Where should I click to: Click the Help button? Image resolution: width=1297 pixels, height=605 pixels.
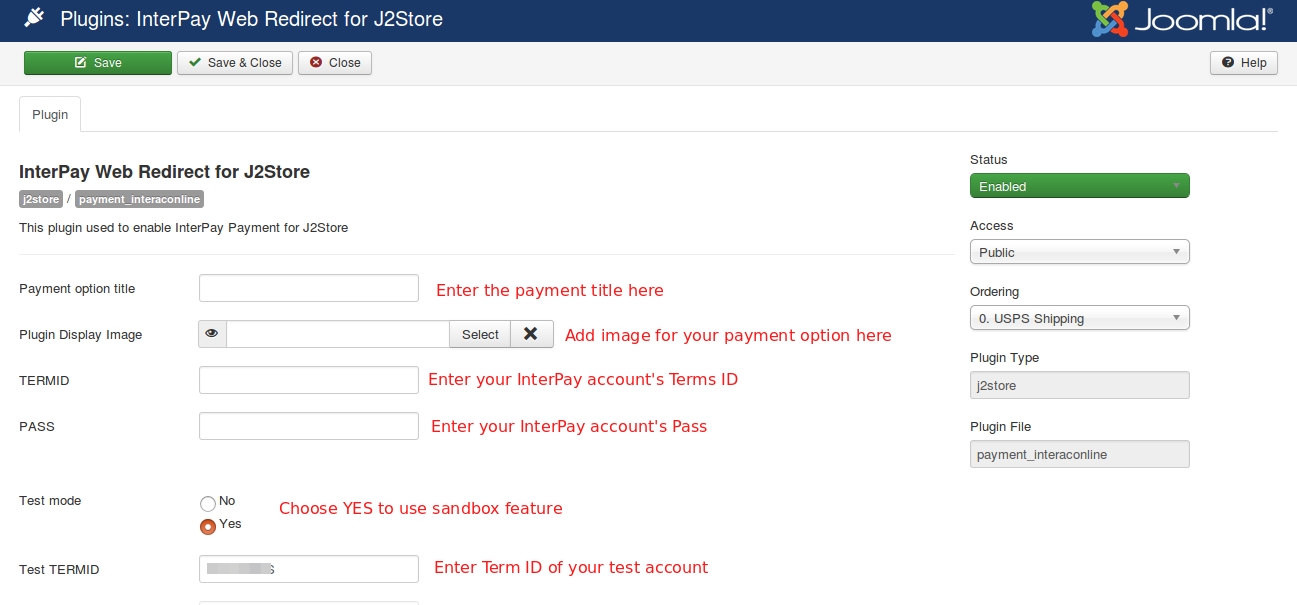(1243, 63)
